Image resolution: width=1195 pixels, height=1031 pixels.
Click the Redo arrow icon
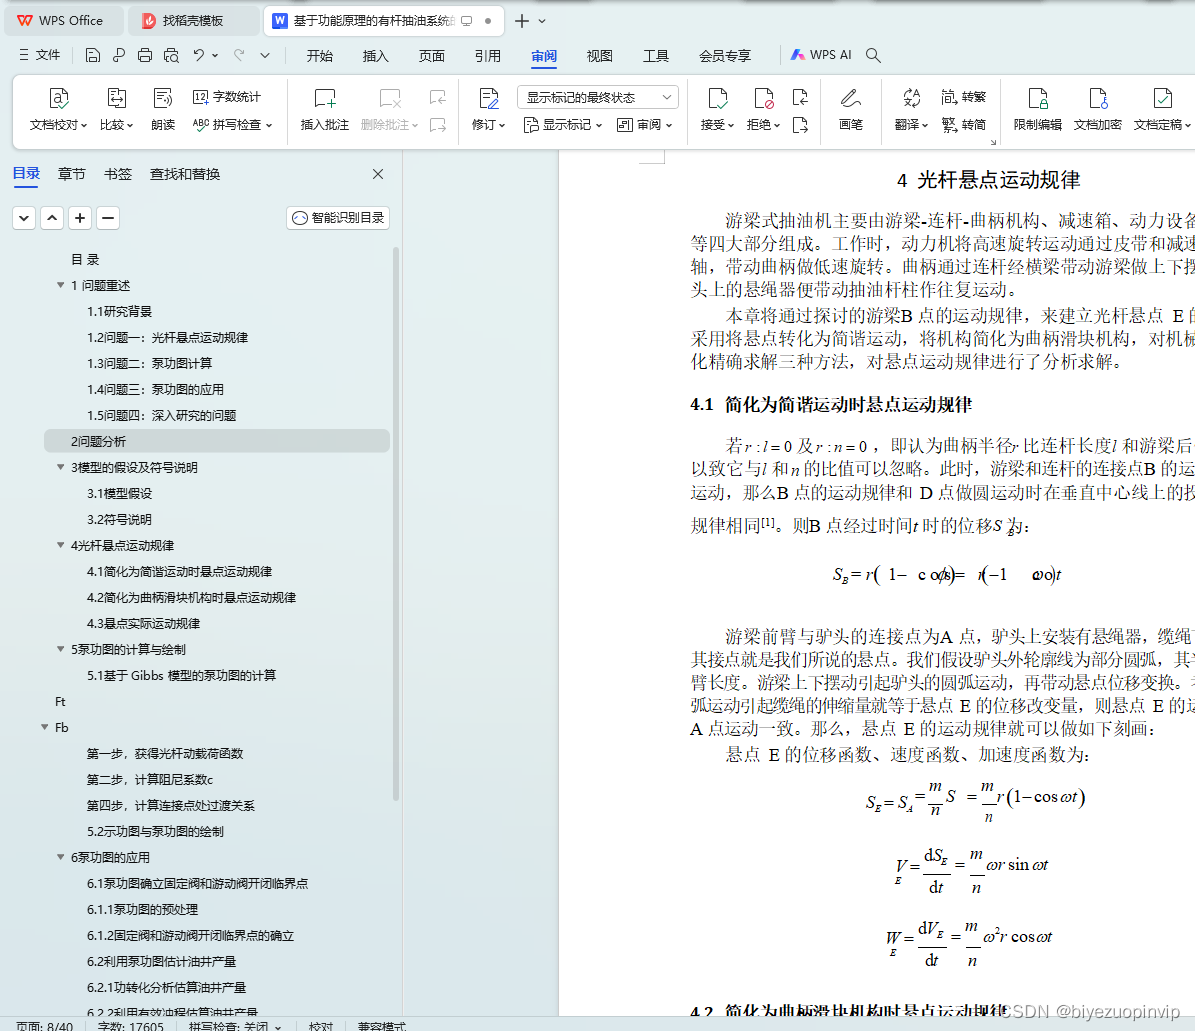click(x=239, y=55)
